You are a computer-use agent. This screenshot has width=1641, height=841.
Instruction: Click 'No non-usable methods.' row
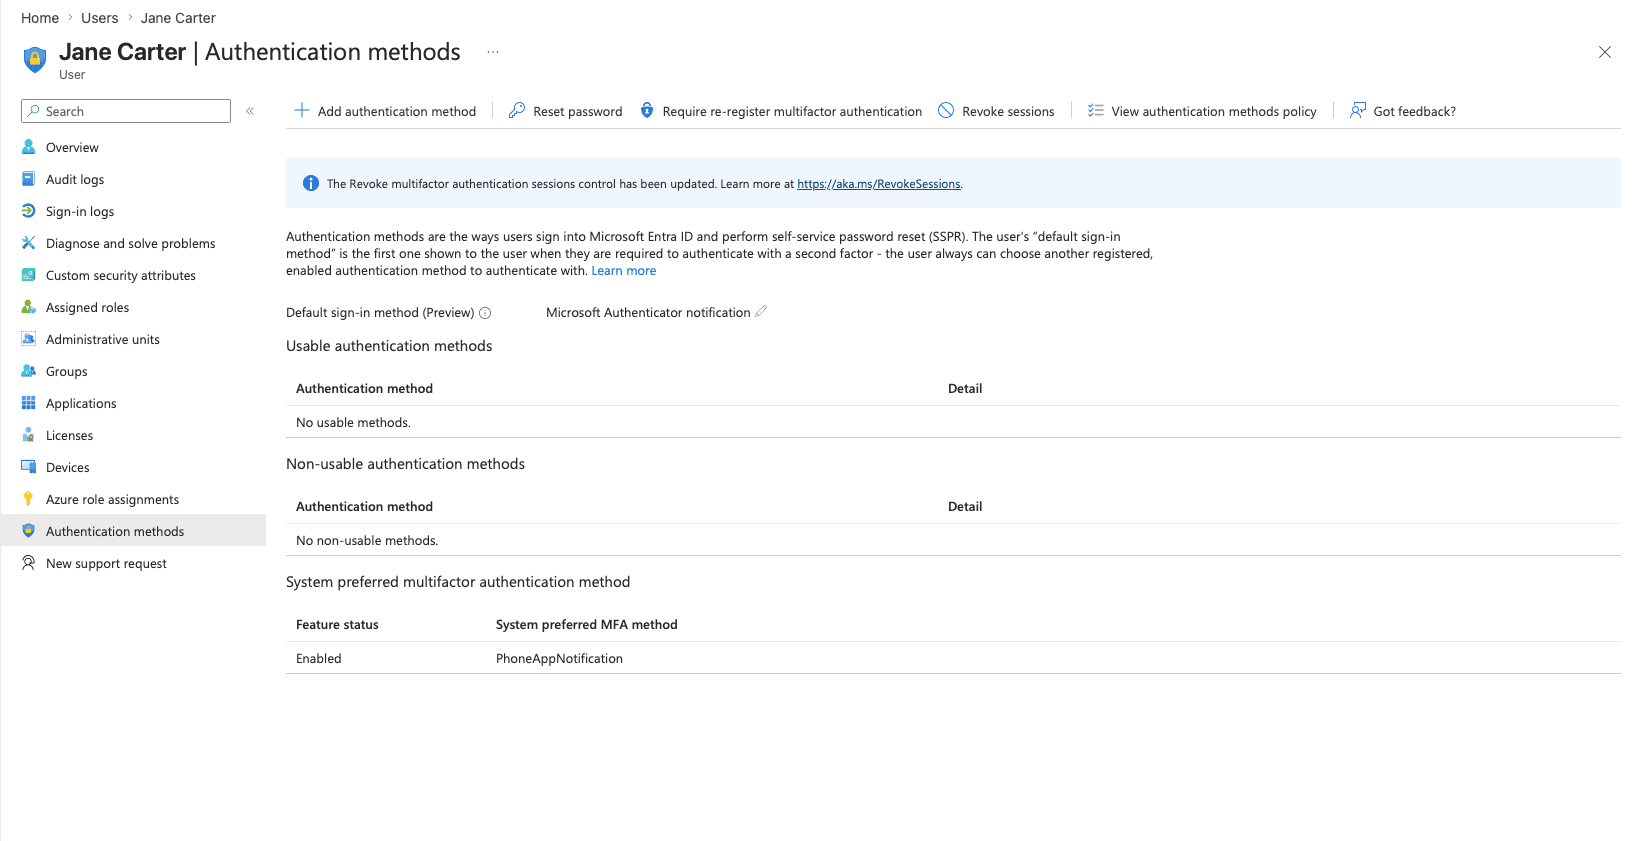pos(953,540)
